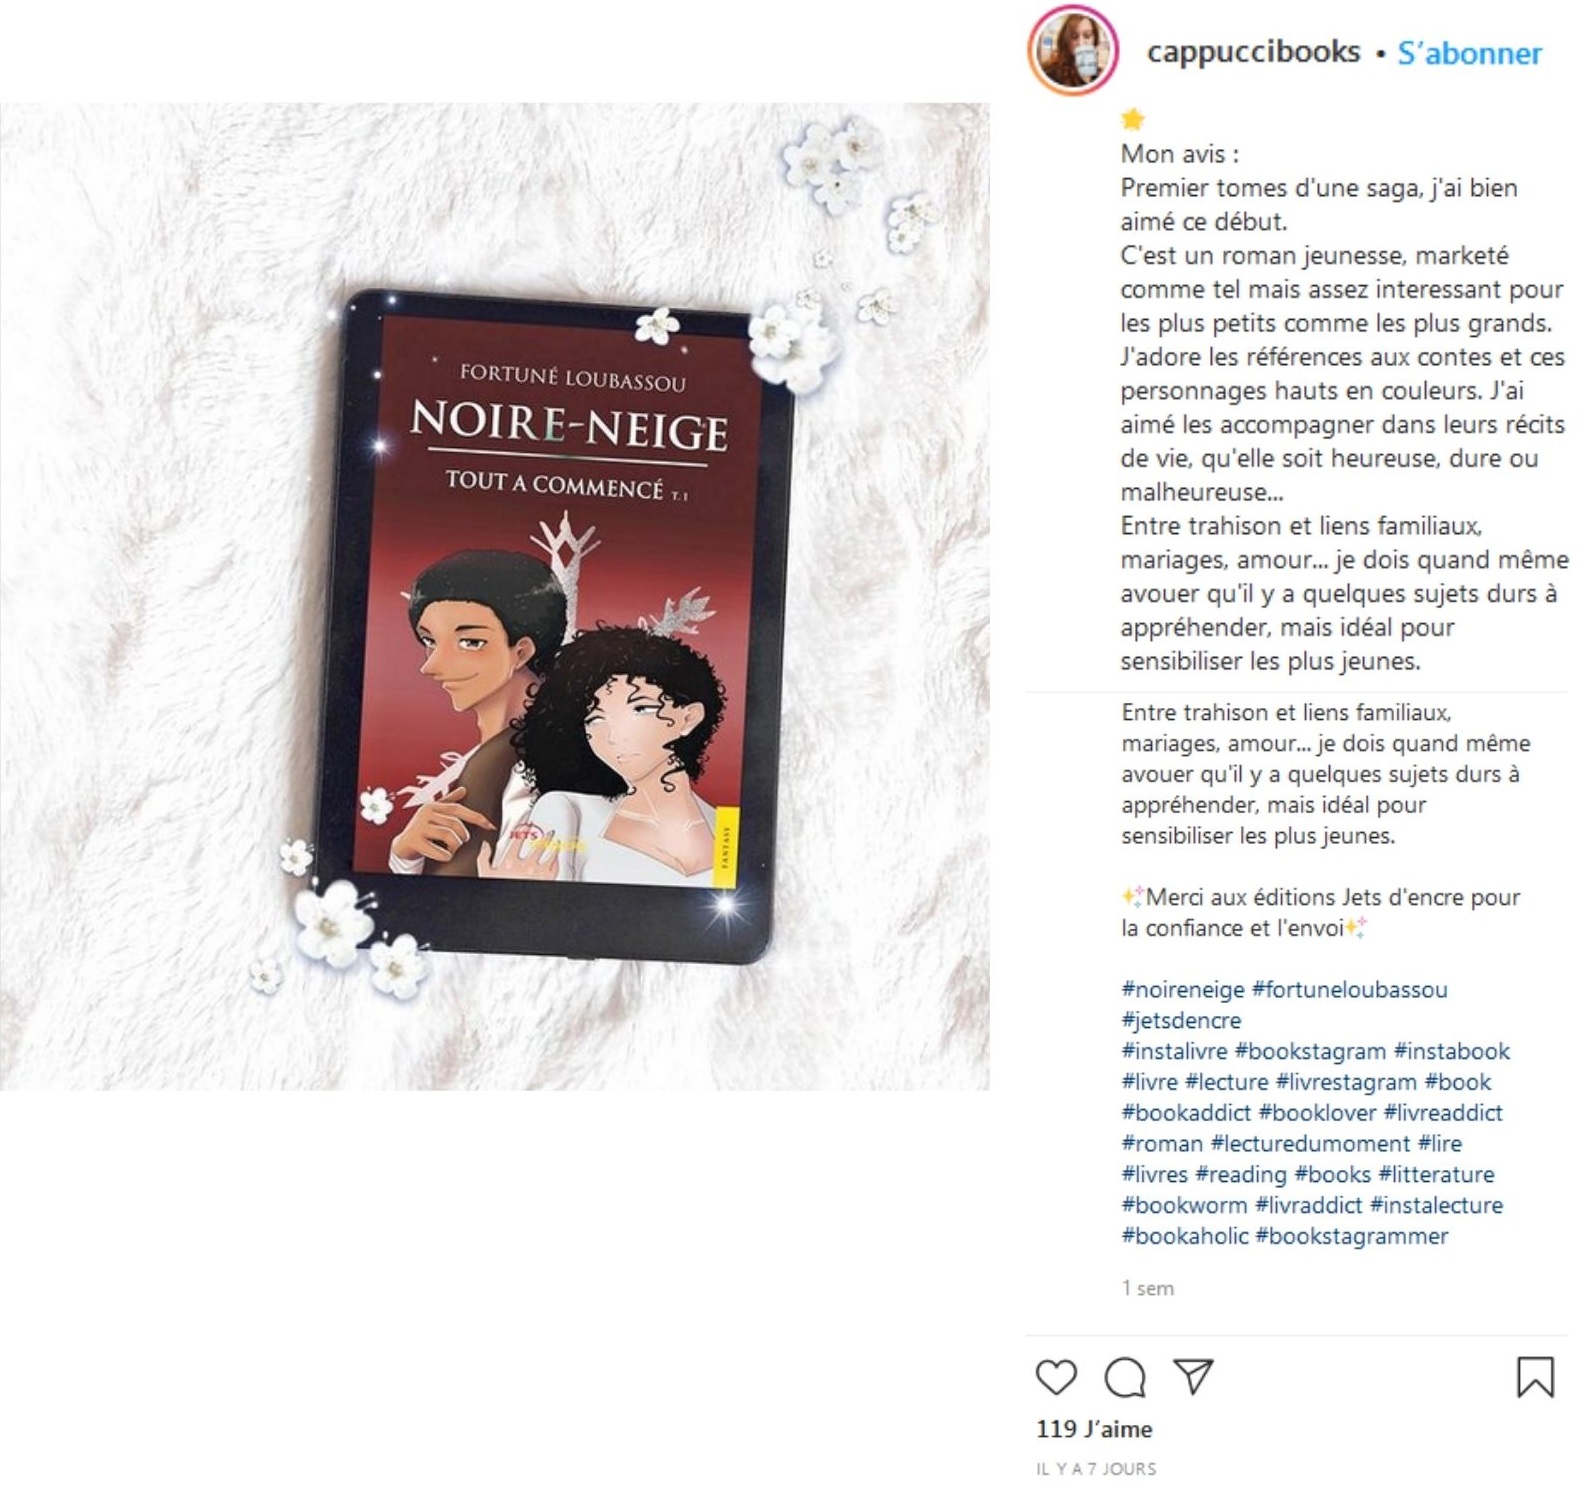Image resolution: width=1584 pixels, height=1507 pixels.
Task: Open the #noireneige hashtag
Action: [1182, 989]
